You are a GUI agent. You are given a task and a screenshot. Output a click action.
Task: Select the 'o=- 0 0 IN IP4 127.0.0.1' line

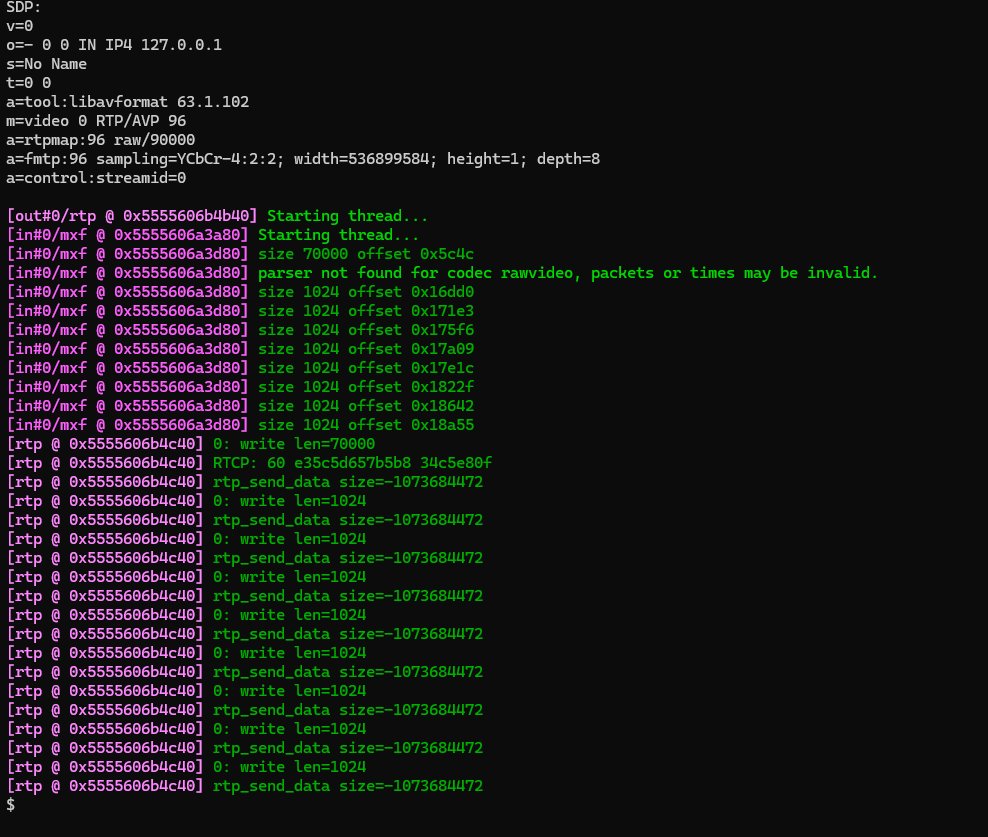click(x=114, y=45)
